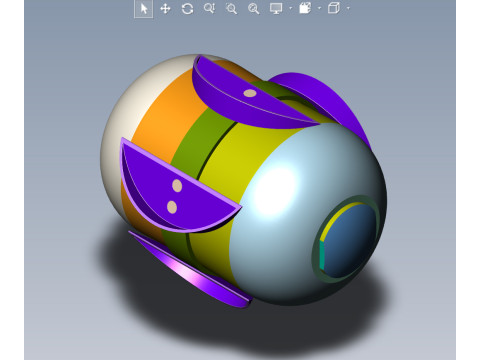The image size is (480, 360).
Task: Open the view orientation cube dropdown arrow
Action: click(x=348, y=8)
